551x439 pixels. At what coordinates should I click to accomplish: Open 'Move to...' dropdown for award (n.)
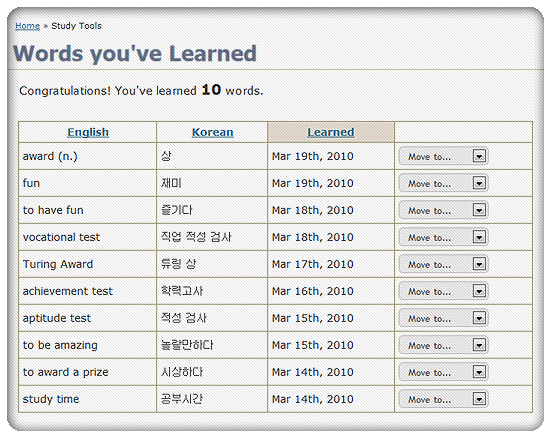pyautogui.click(x=443, y=156)
